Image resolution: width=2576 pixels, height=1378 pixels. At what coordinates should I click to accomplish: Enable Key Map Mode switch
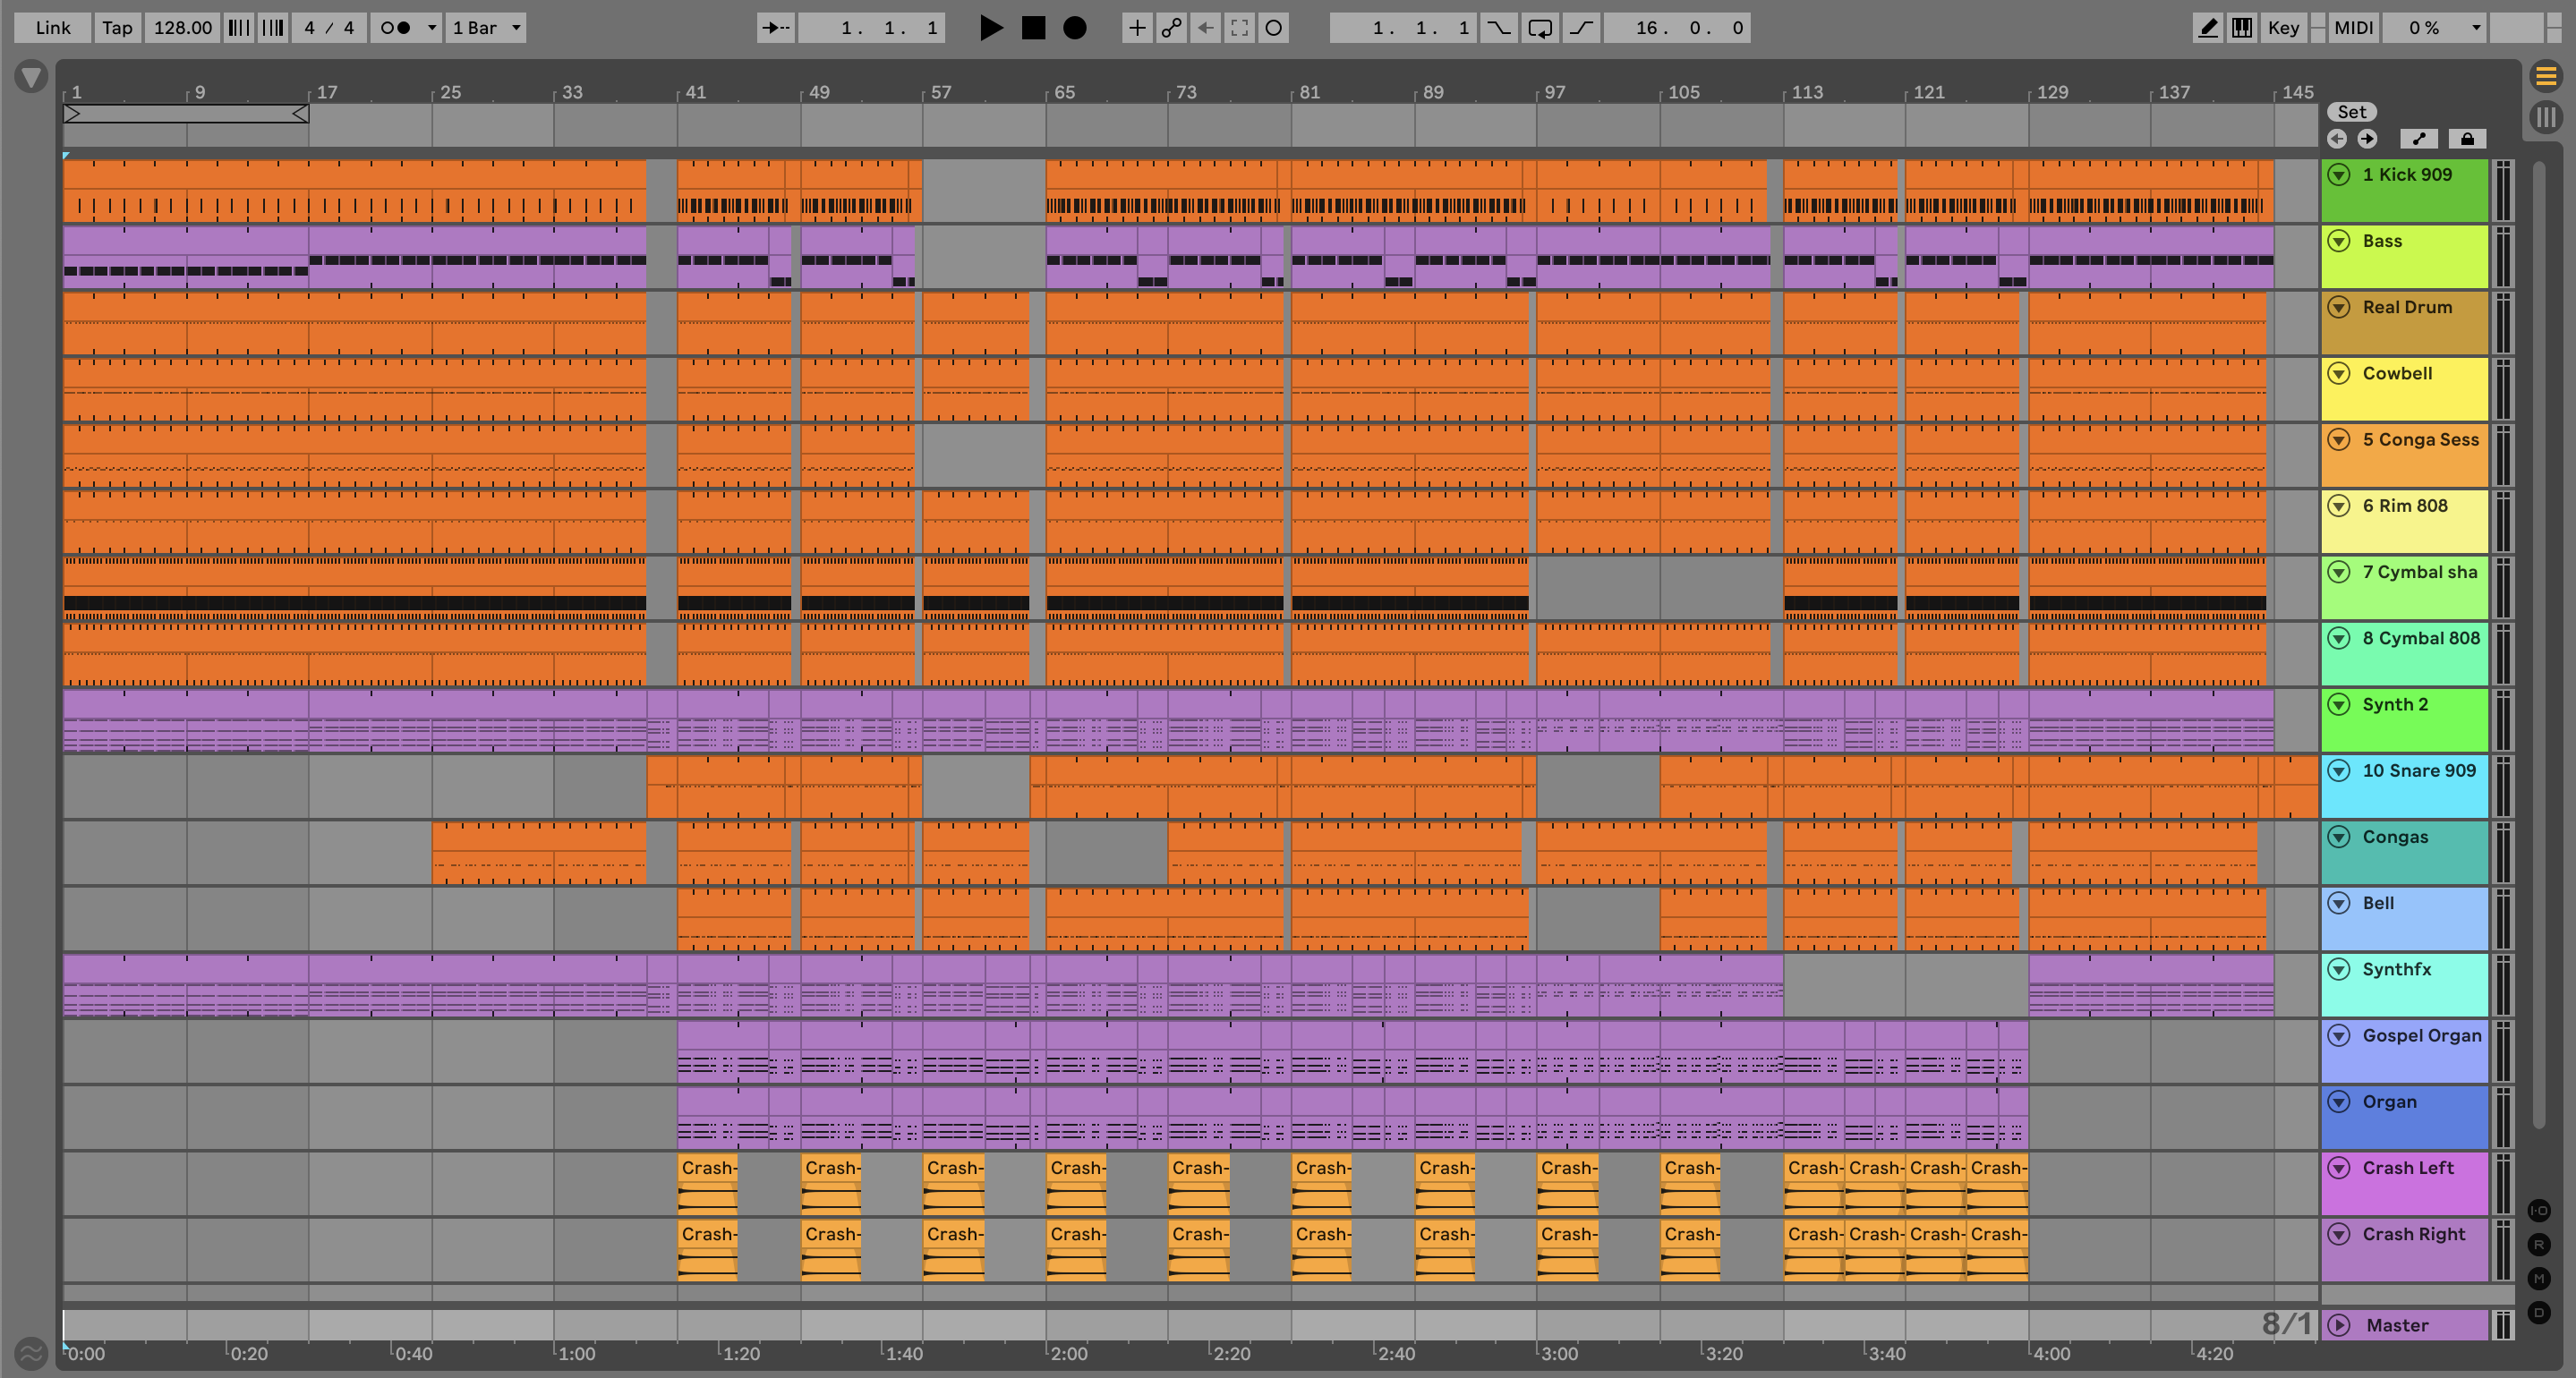(2283, 28)
